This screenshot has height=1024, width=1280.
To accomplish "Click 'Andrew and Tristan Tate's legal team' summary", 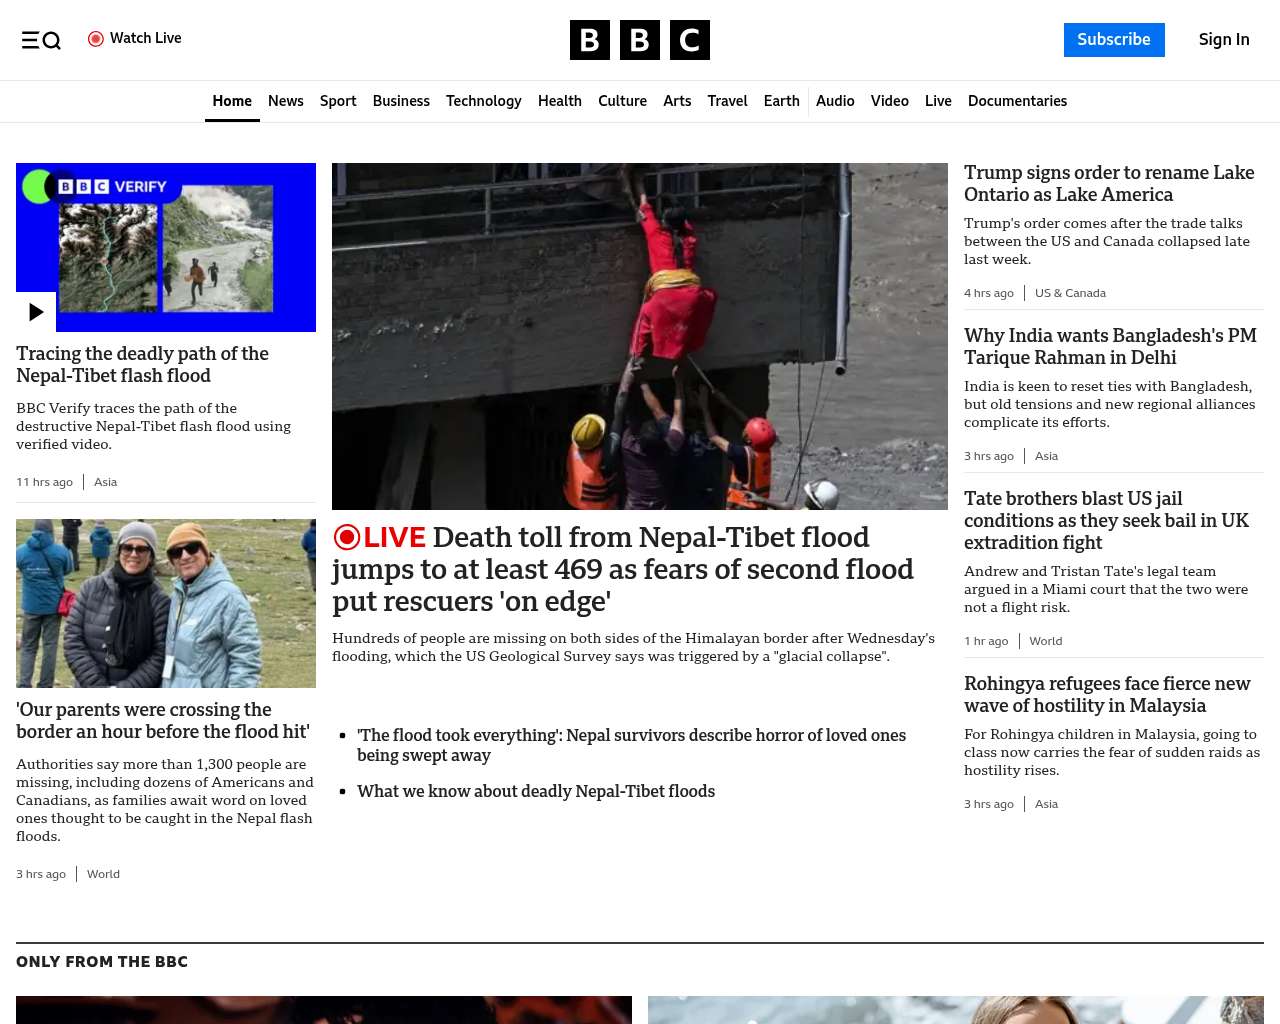I will (x=1106, y=589).
